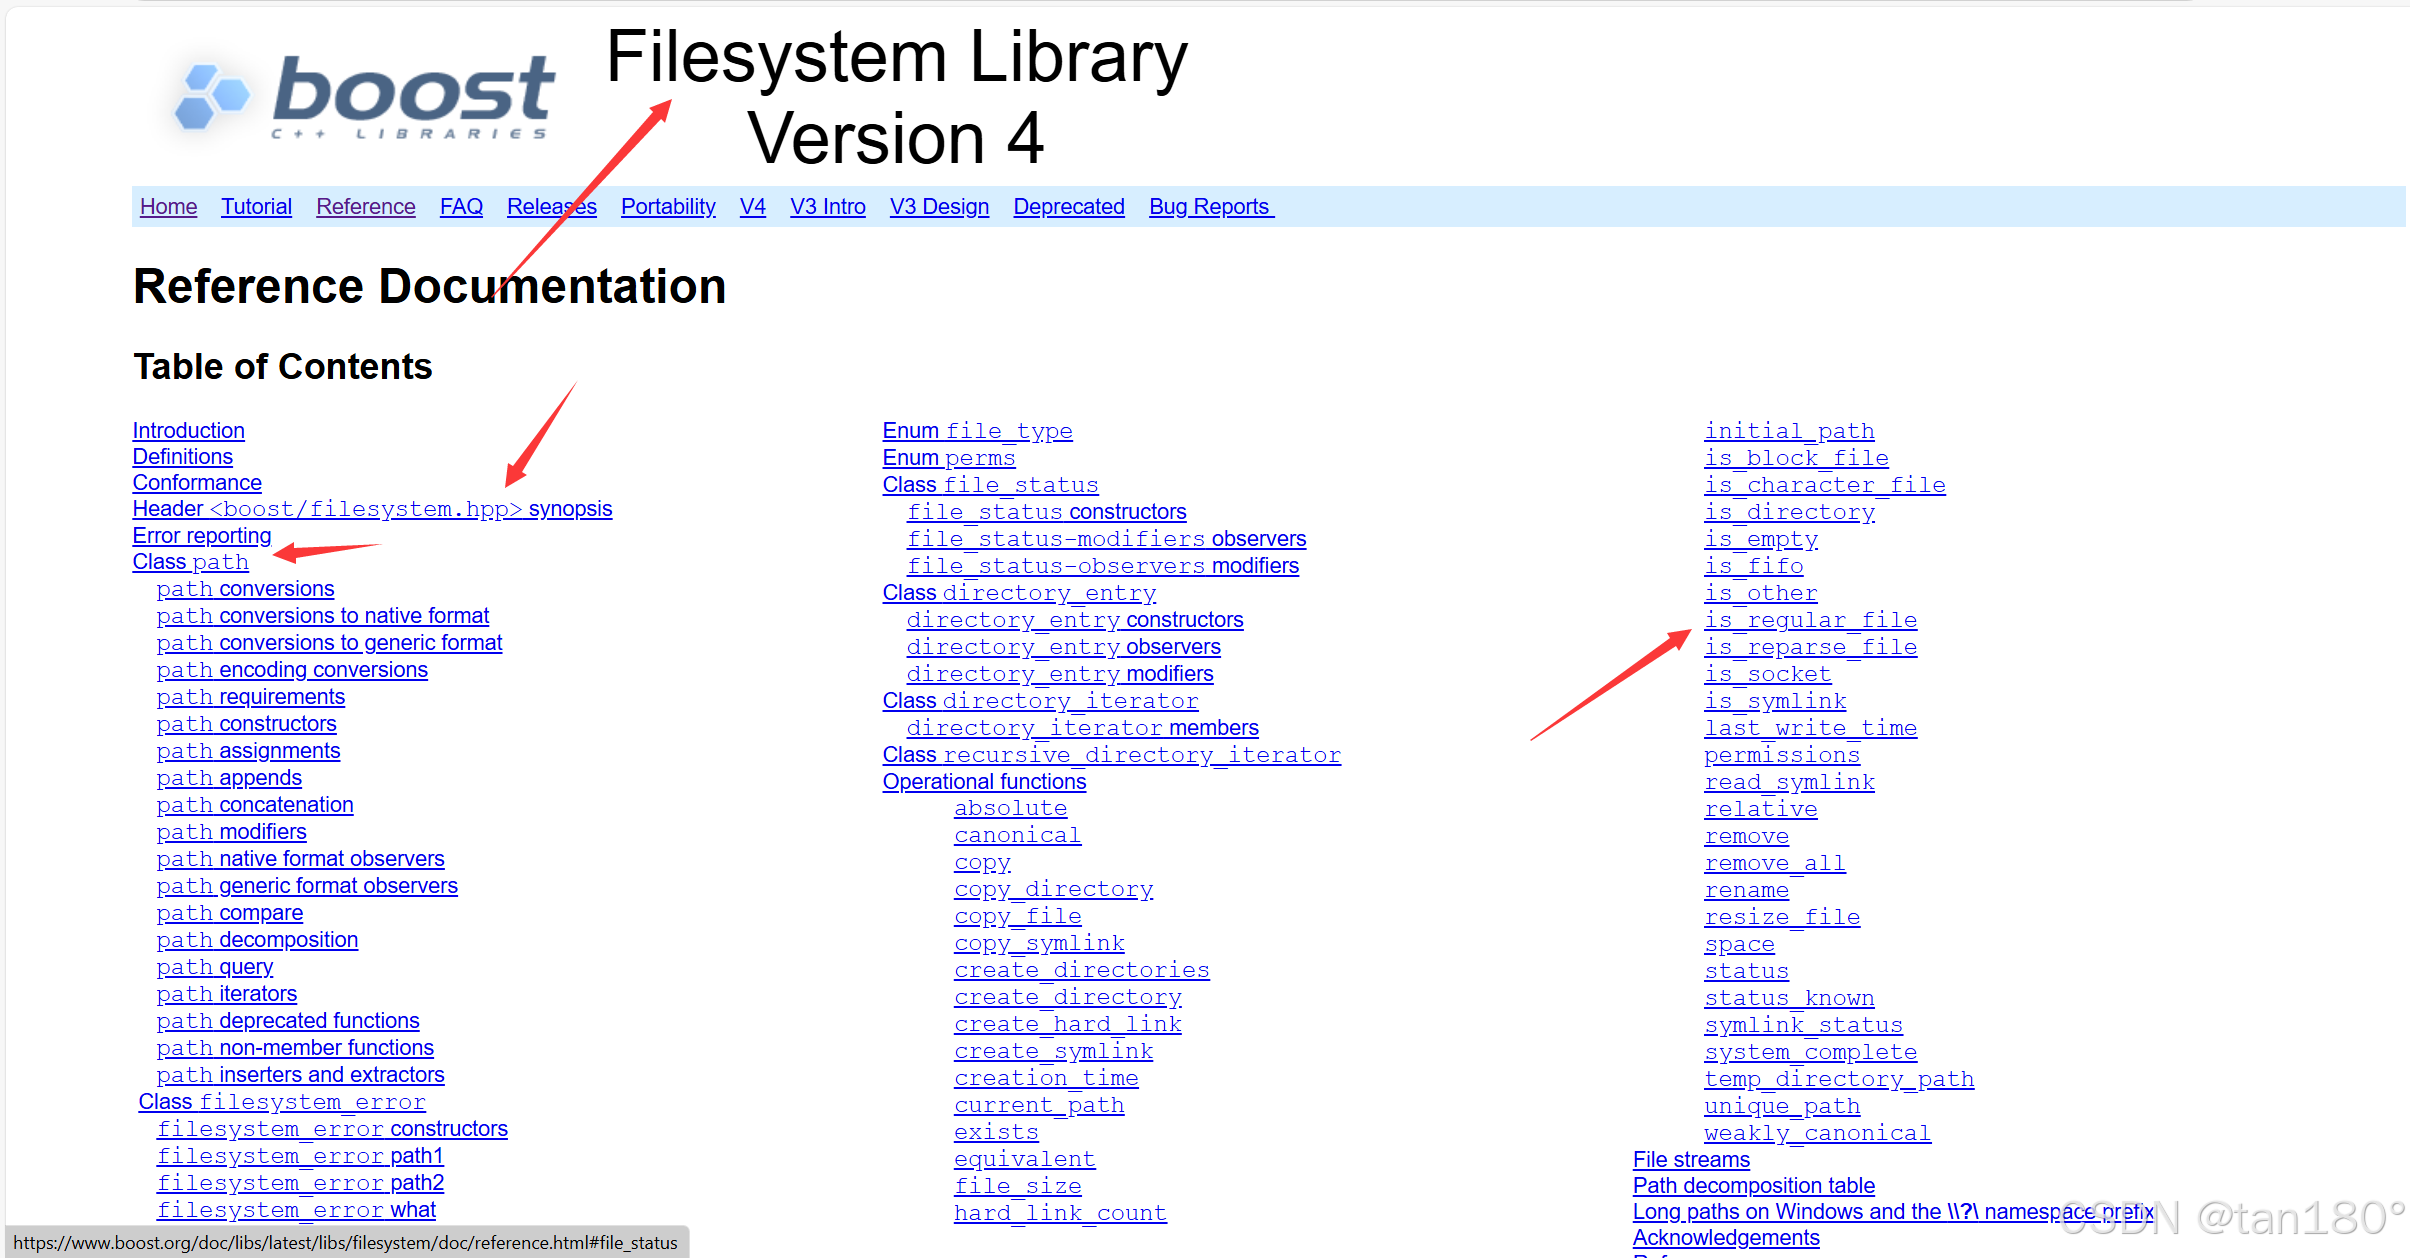
Task: Open the FAQ page
Action: [x=461, y=207]
